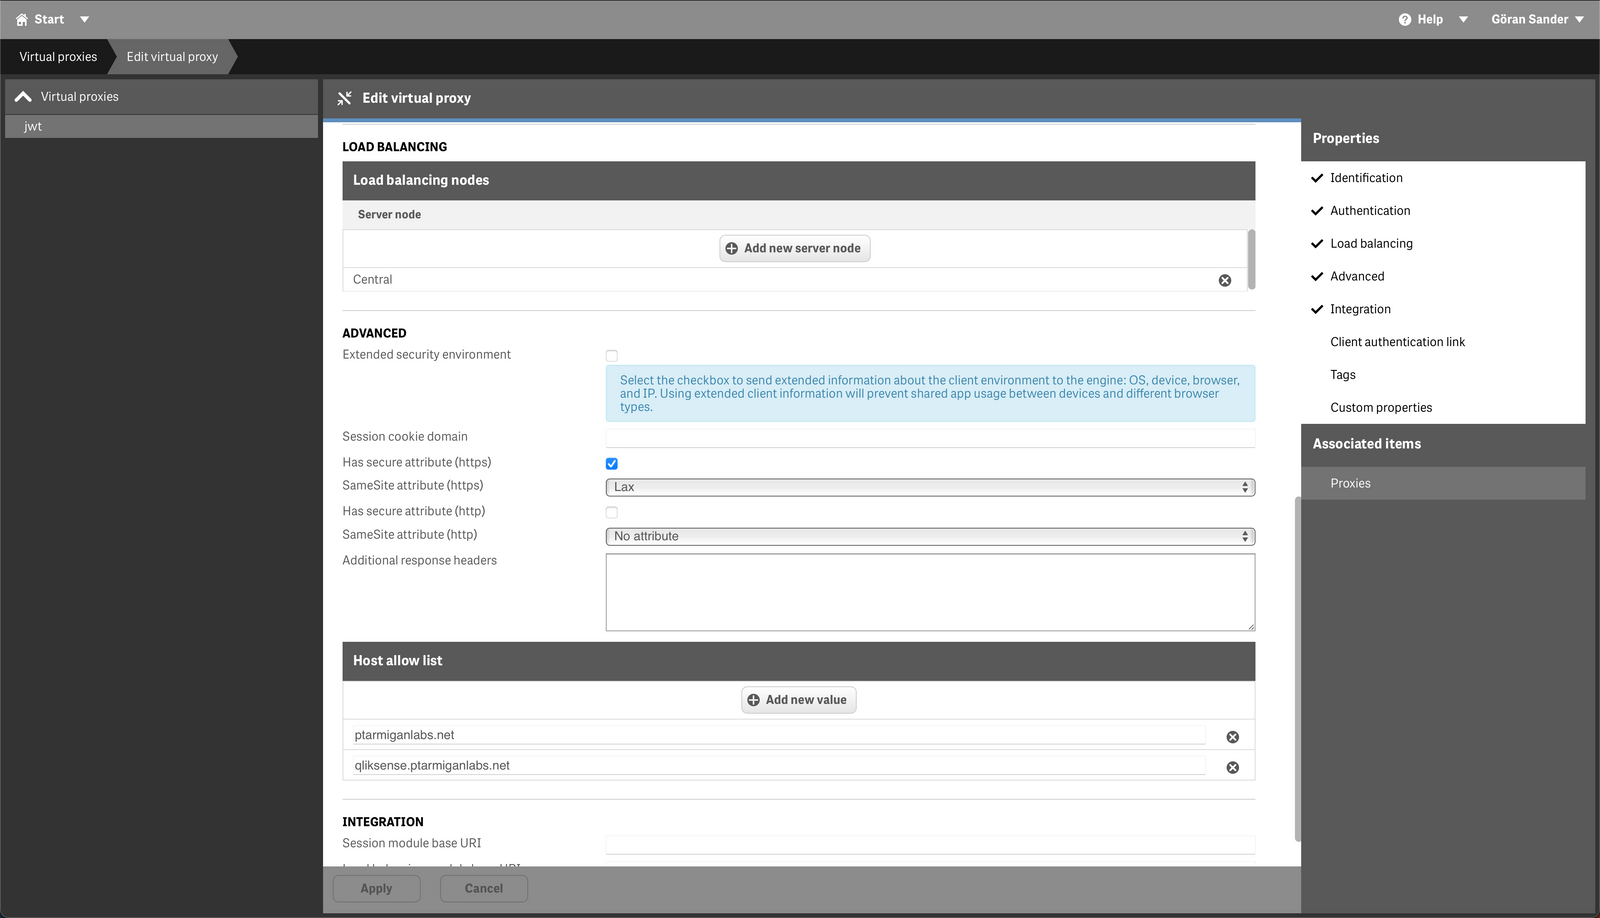
Task: Remove the qliksense.ptarmiganlabs.net entry
Action: [x=1232, y=767]
